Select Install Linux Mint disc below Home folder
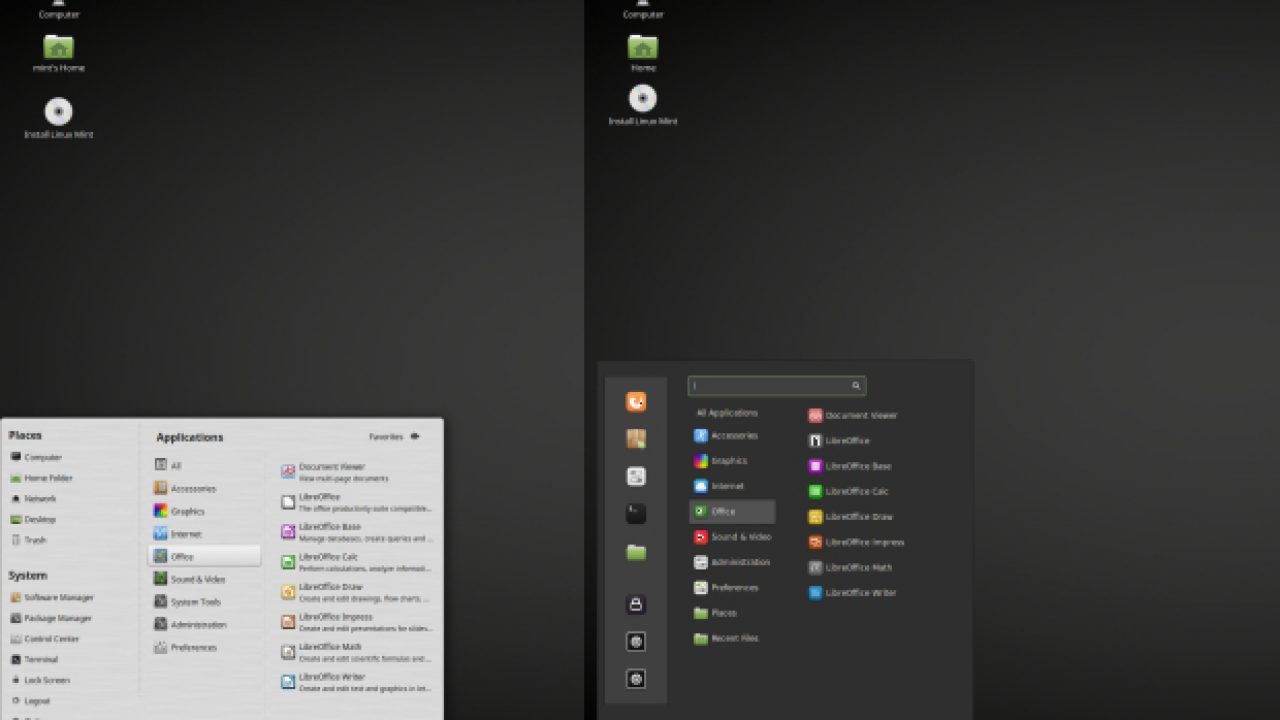Image resolution: width=1280 pixels, height=720 pixels. pos(643,105)
